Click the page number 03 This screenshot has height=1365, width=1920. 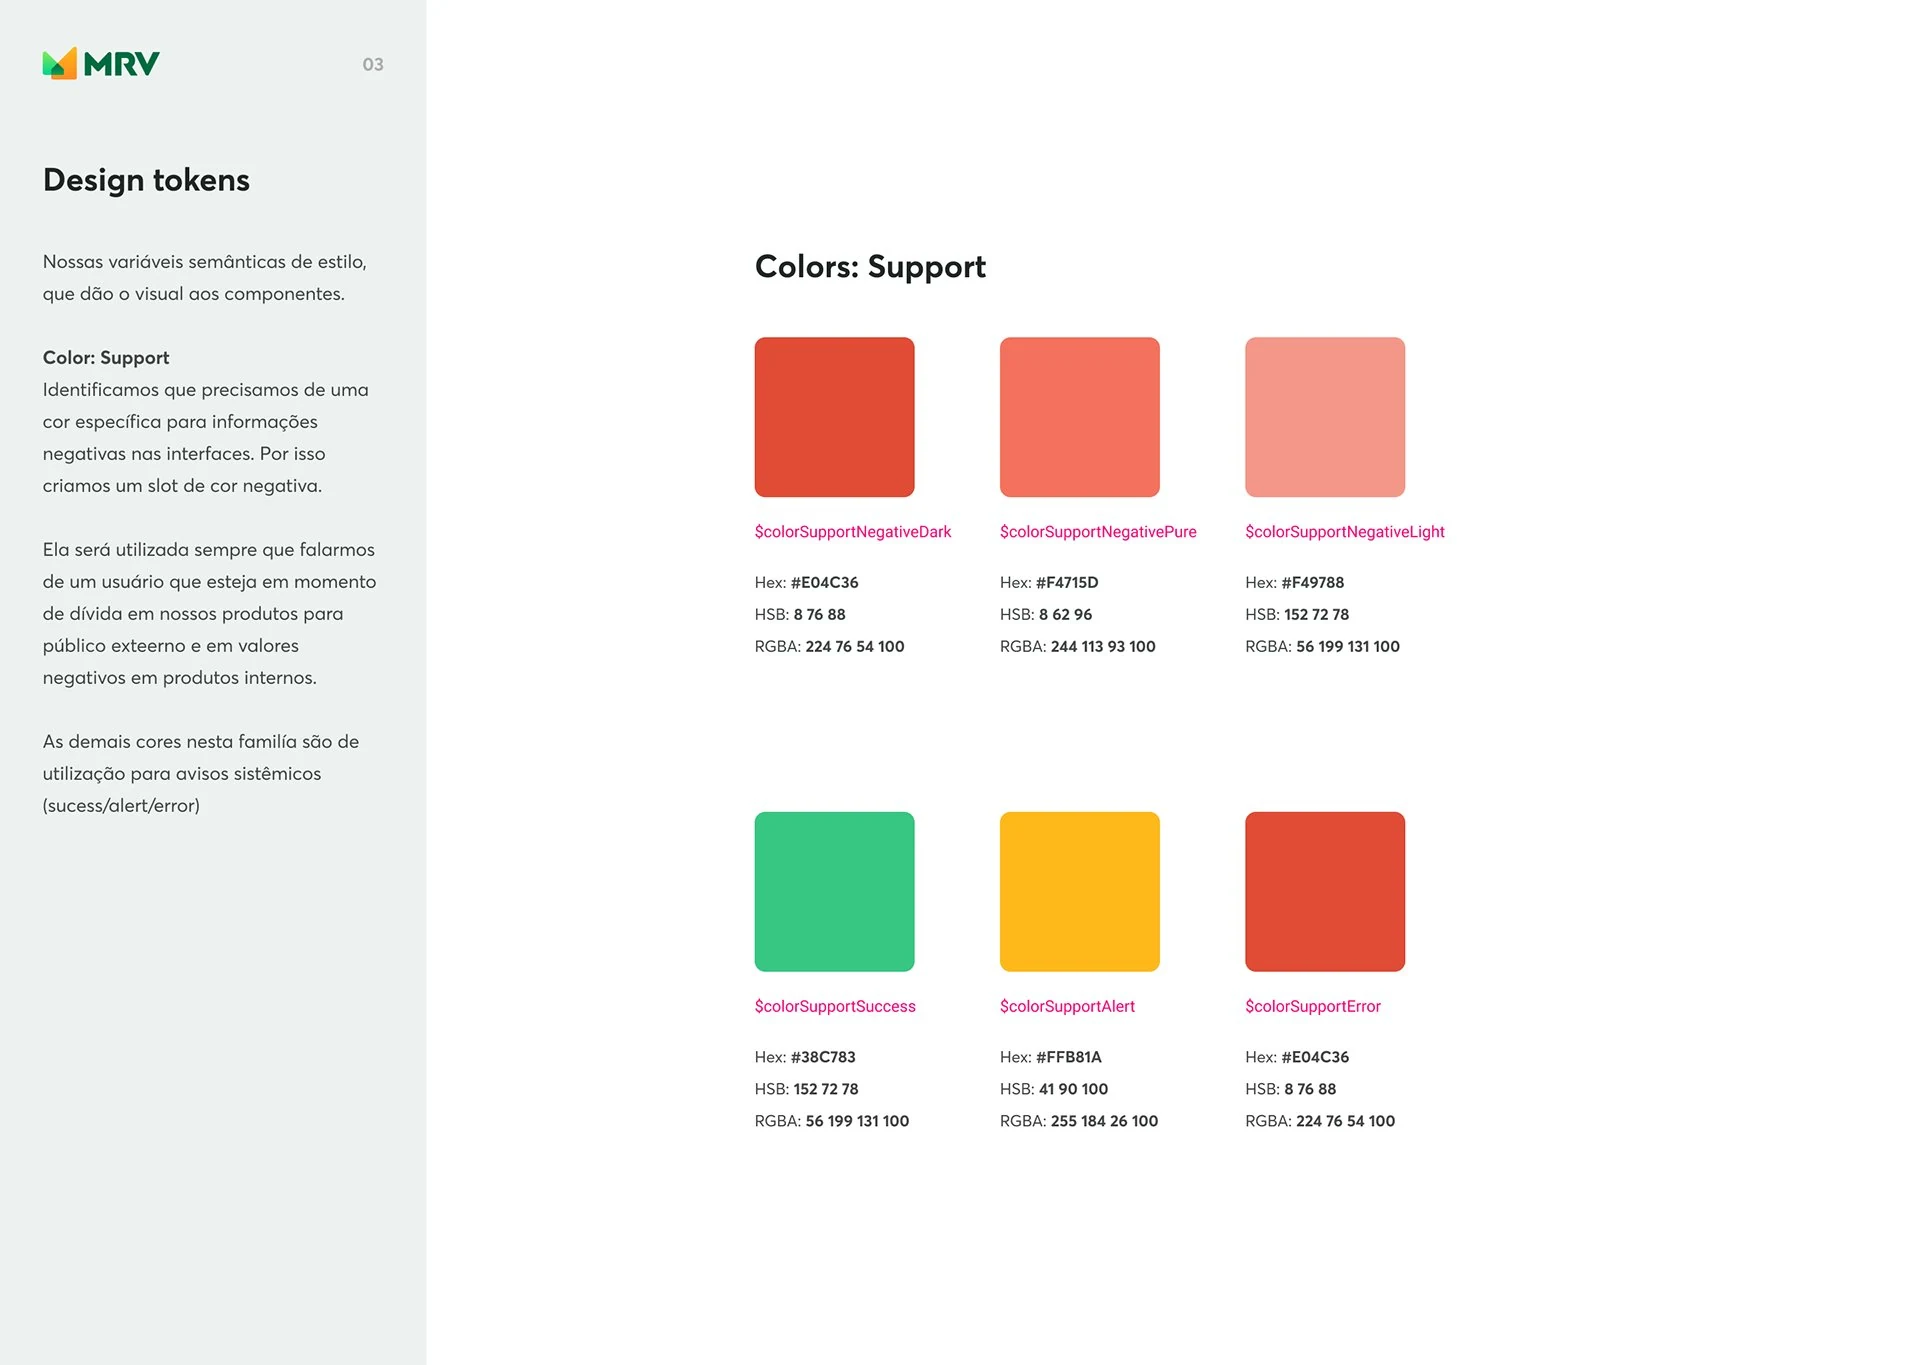[x=372, y=65]
